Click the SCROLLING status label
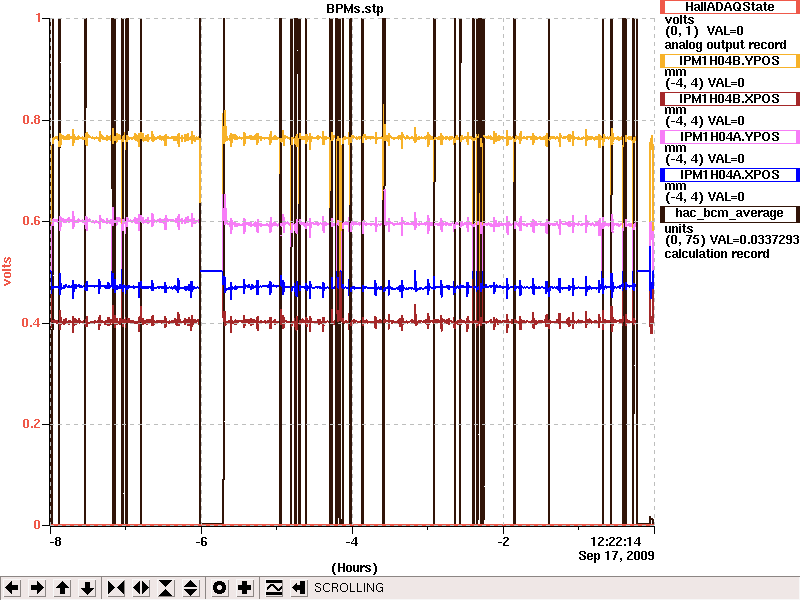The image size is (800, 600). (x=349, y=588)
